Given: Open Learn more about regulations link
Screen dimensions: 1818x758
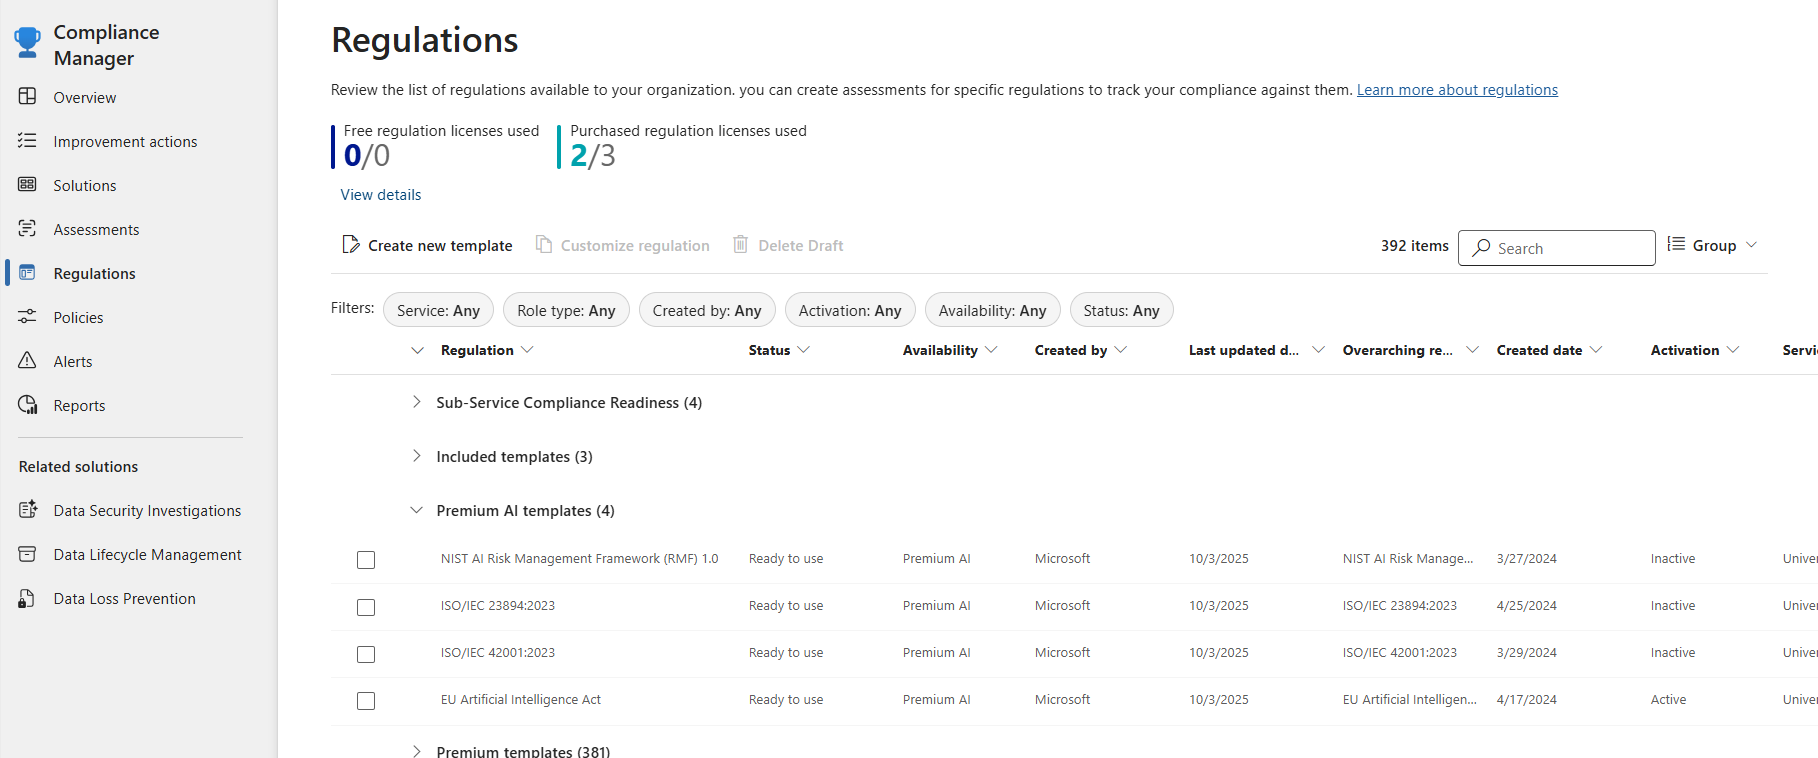Looking at the screenshot, I should tap(1457, 89).
